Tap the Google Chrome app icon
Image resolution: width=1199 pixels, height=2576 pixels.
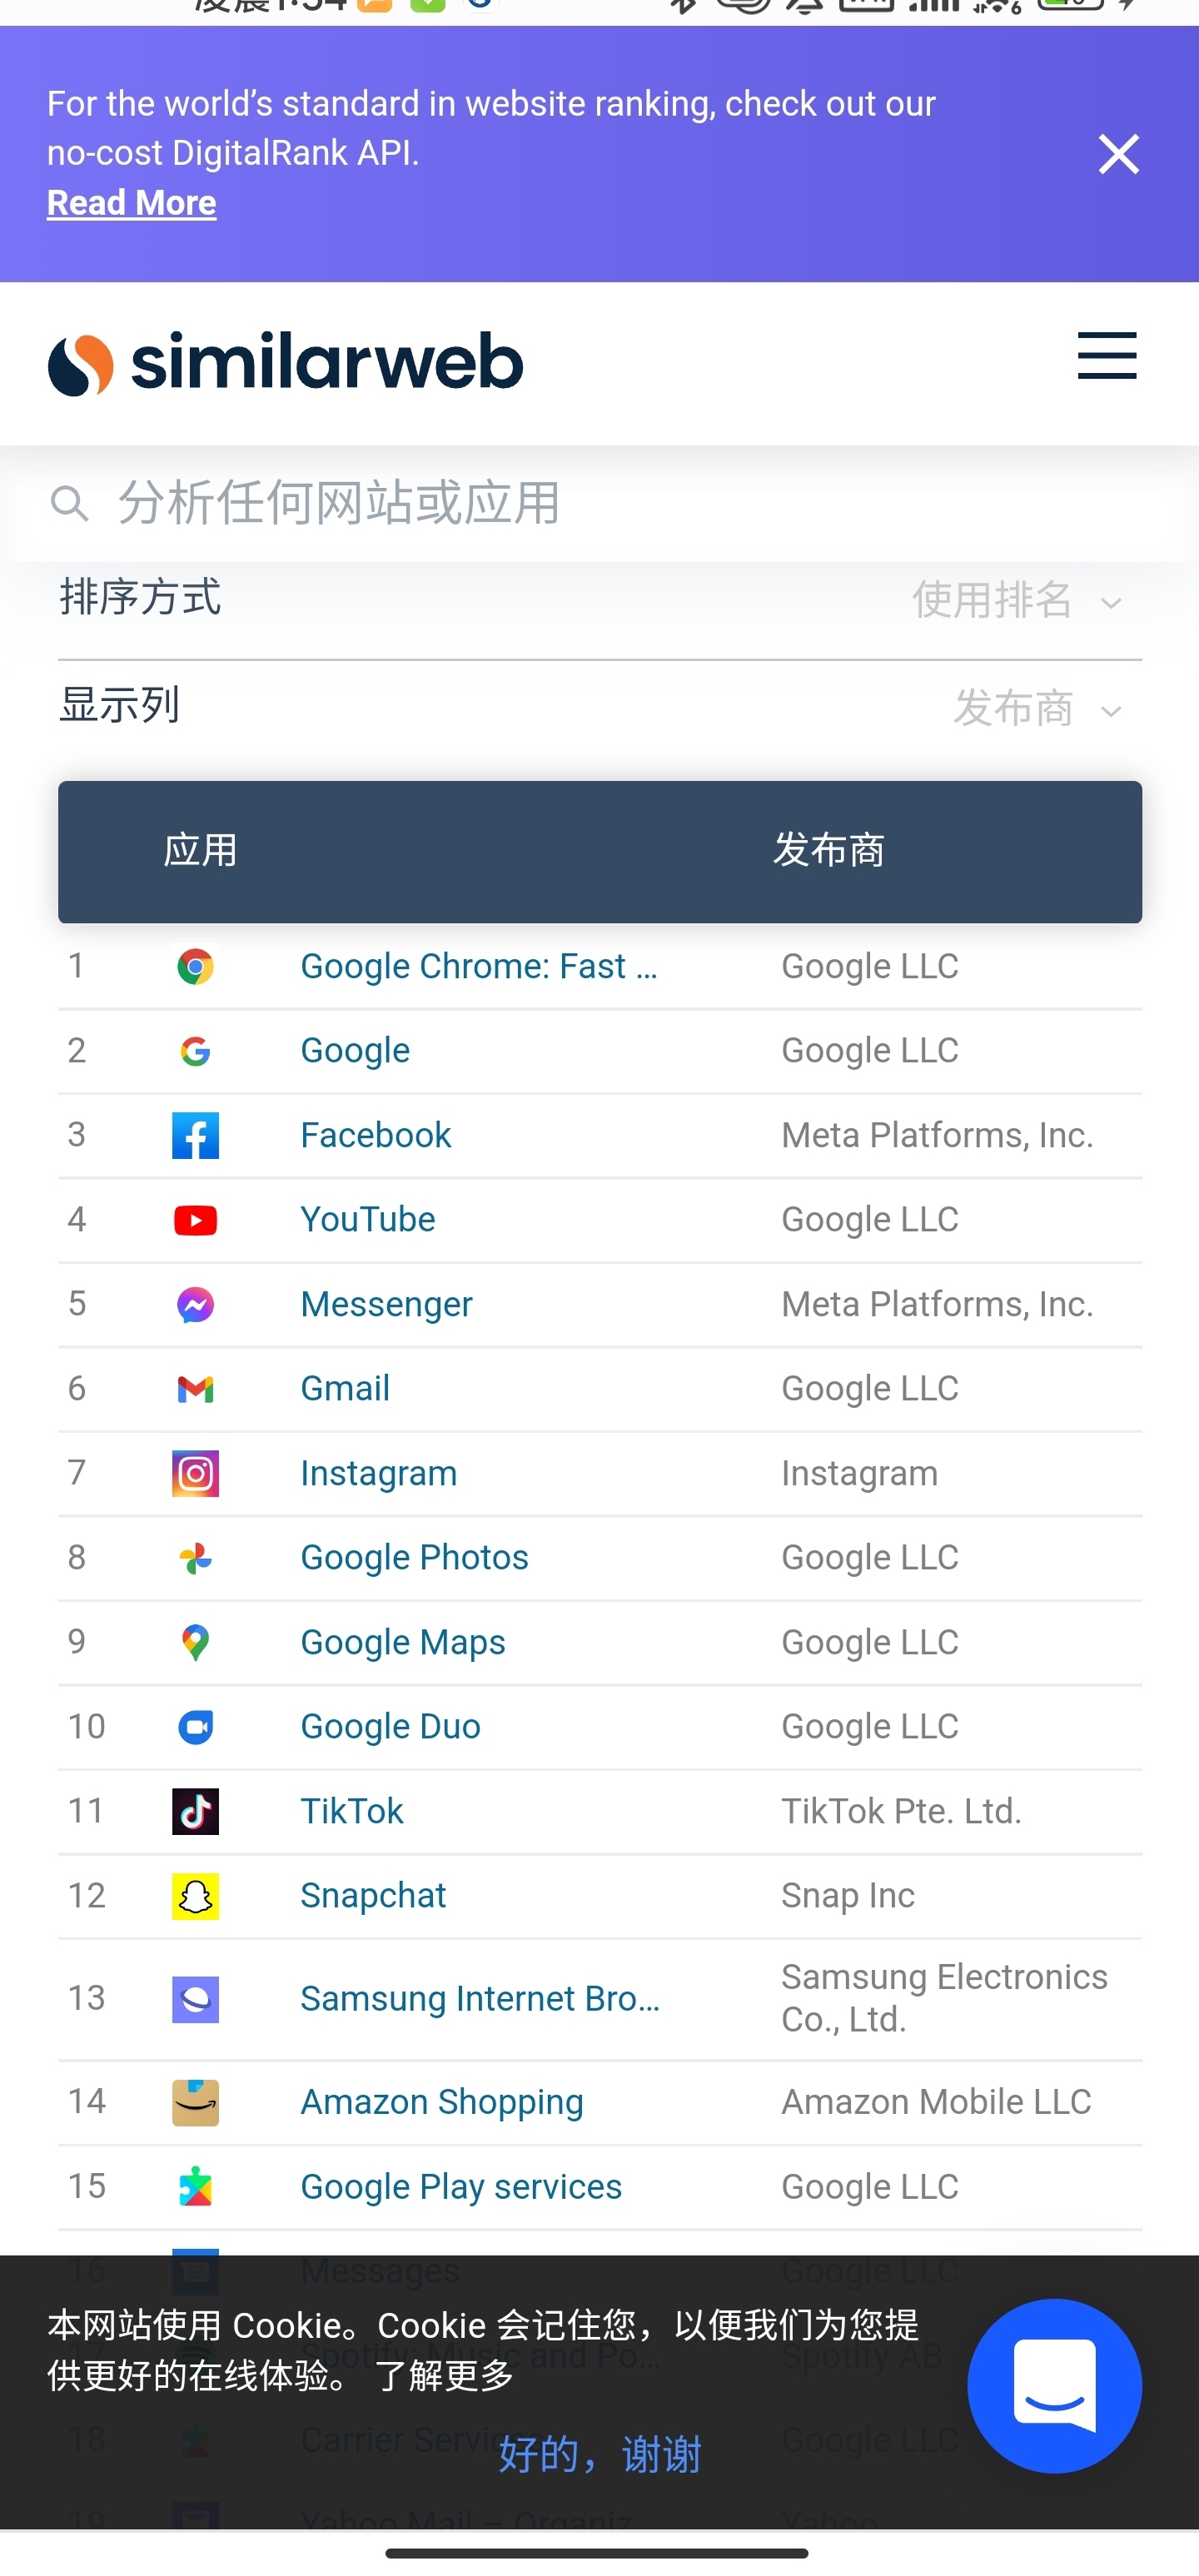195,967
